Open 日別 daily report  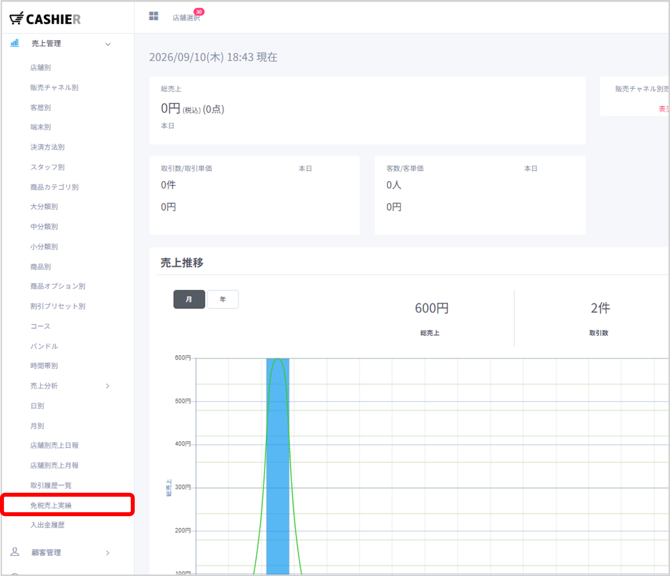tap(37, 406)
